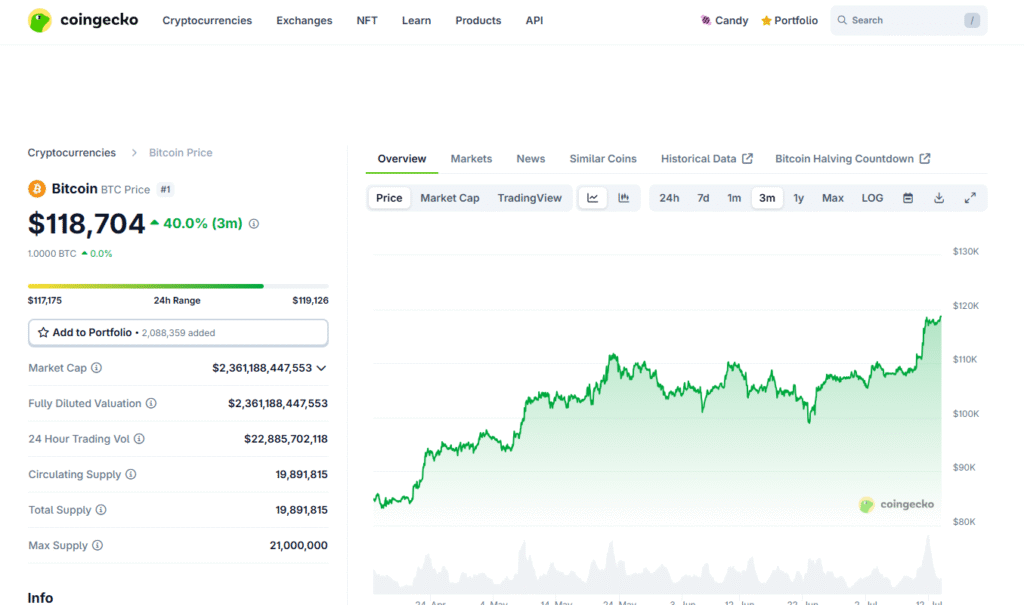Image resolution: width=1024 pixels, height=605 pixels.
Task: Click the $2,361,188,447,553 Market Cap value
Action: pos(262,368)
